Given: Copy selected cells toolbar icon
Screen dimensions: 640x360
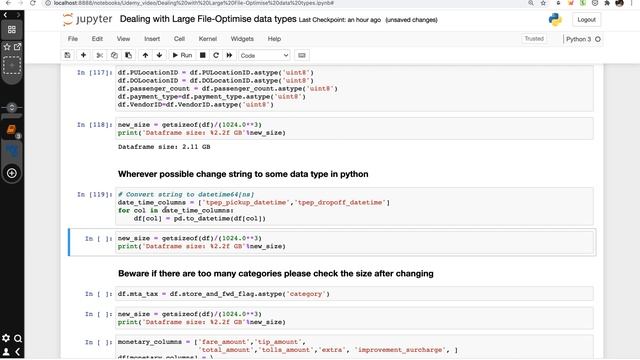Looking at the screenshot, I should [114, 55].
